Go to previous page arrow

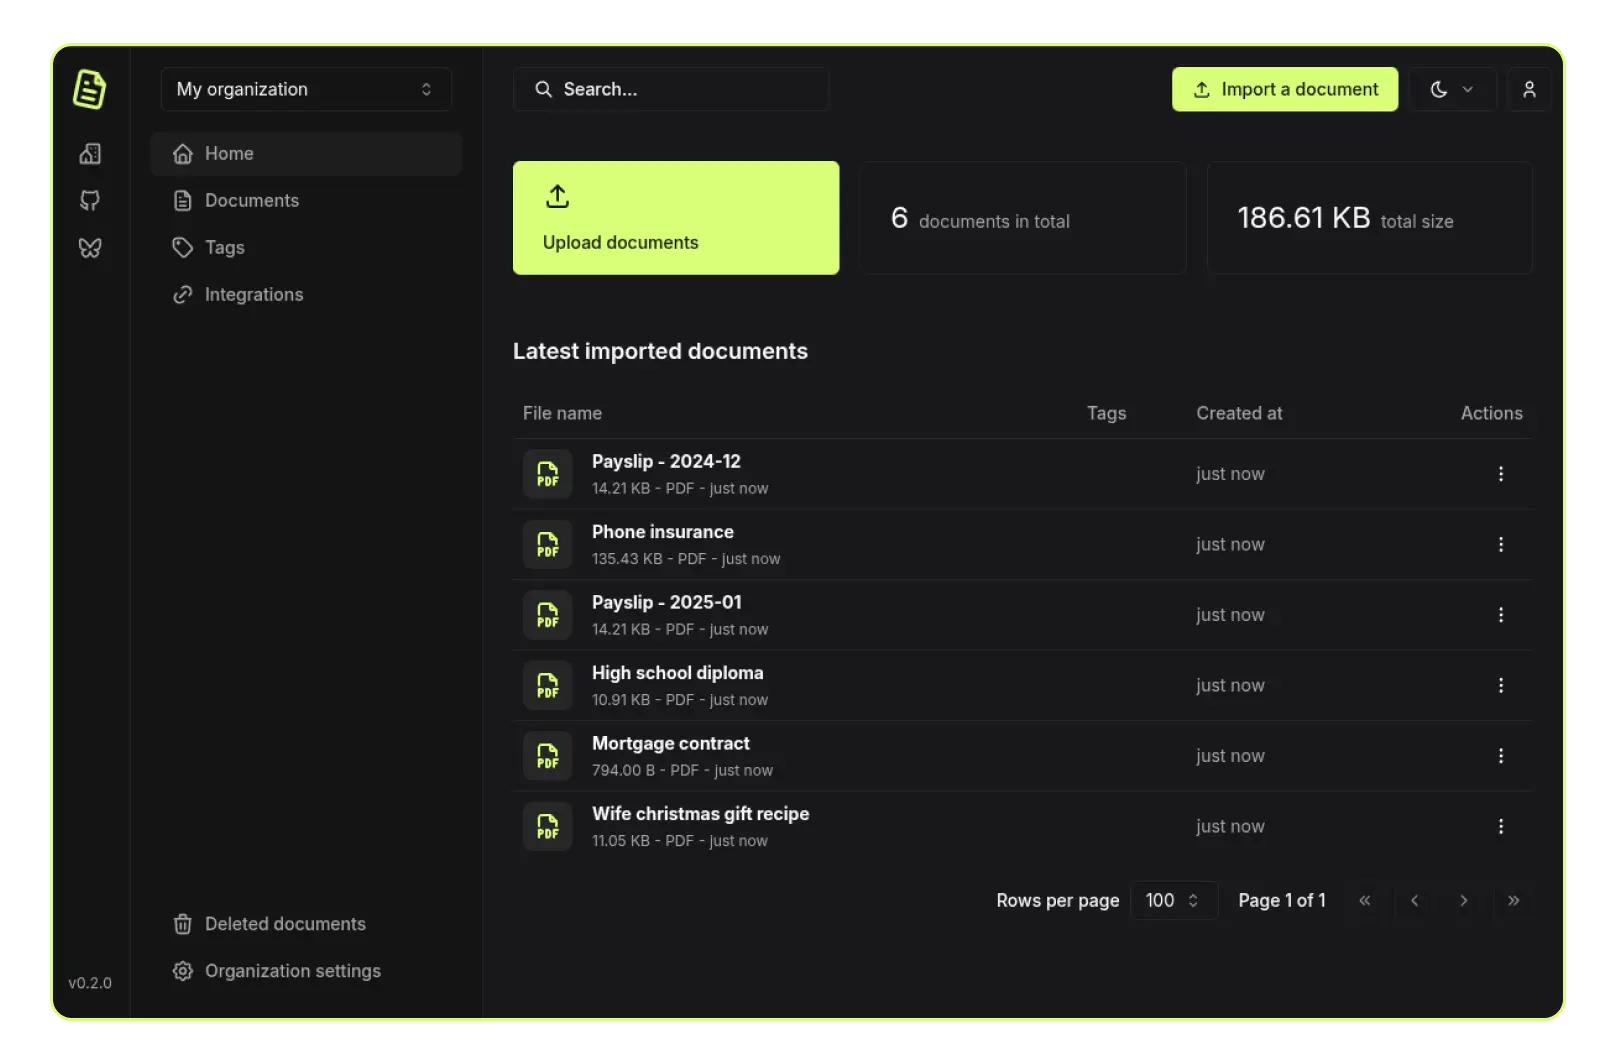(1414, 900)
